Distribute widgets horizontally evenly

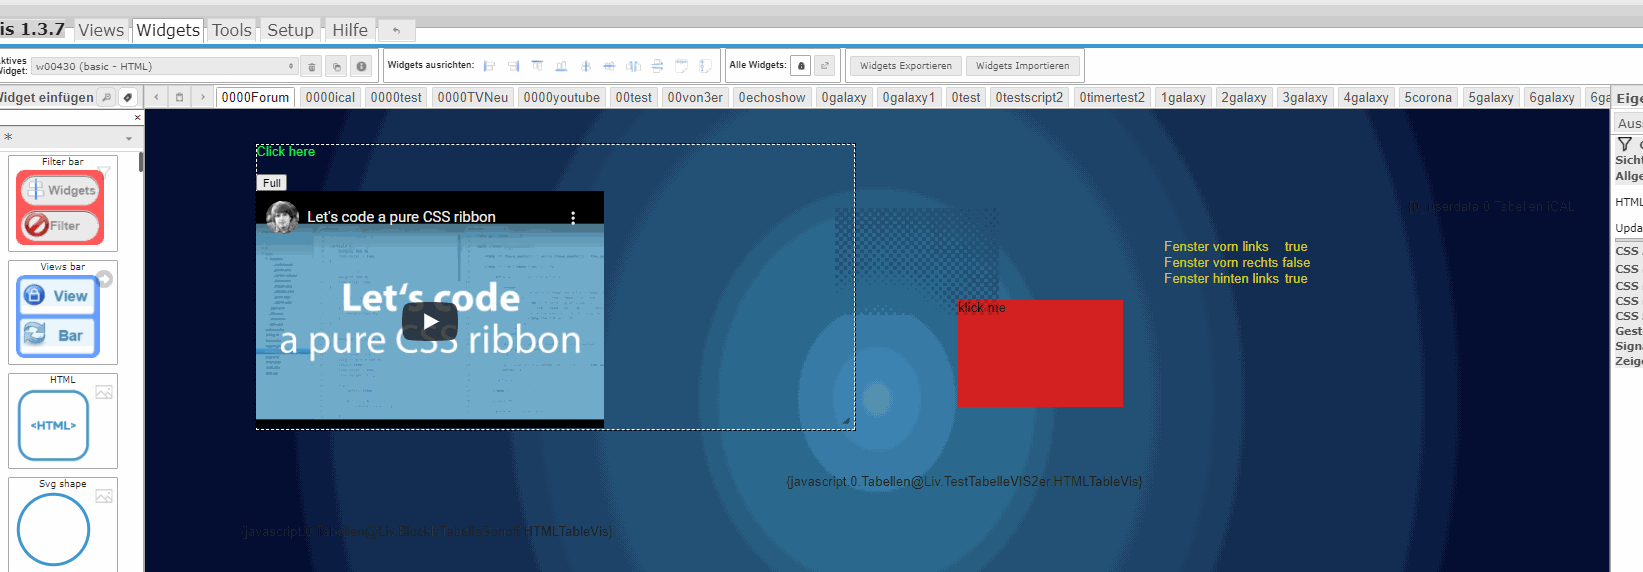coord(634,66)
